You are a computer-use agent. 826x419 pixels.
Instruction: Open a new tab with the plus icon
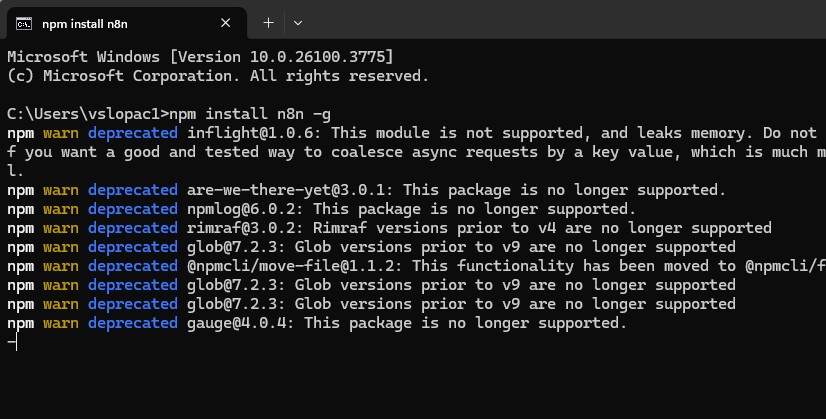click(268, 22)
